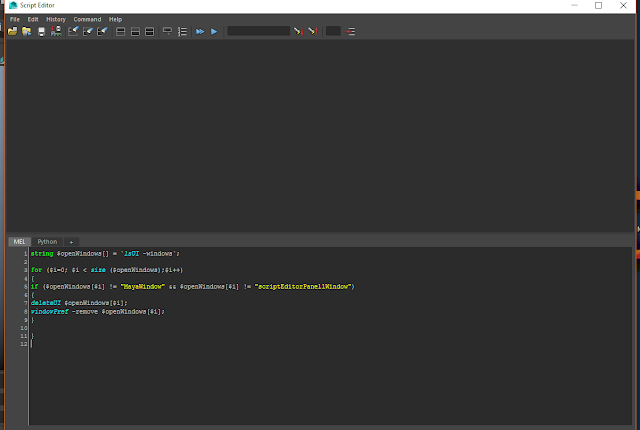Click the Source Script icon
This screenshot has height=430, width=640.
coord(27,31)
